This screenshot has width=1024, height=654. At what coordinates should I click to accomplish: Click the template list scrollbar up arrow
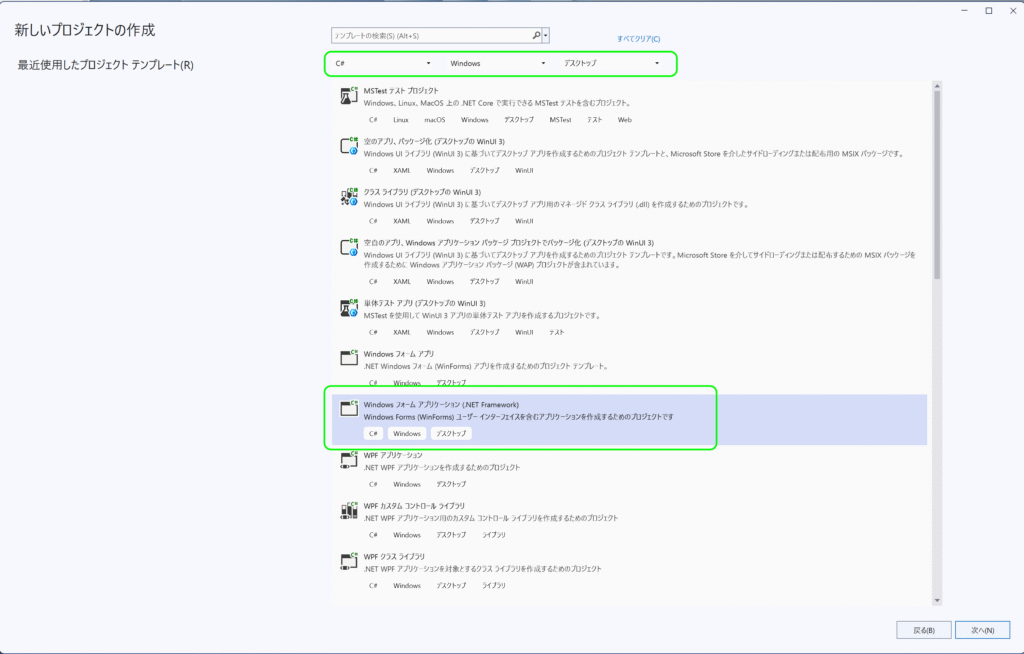(x=937, y=86)
